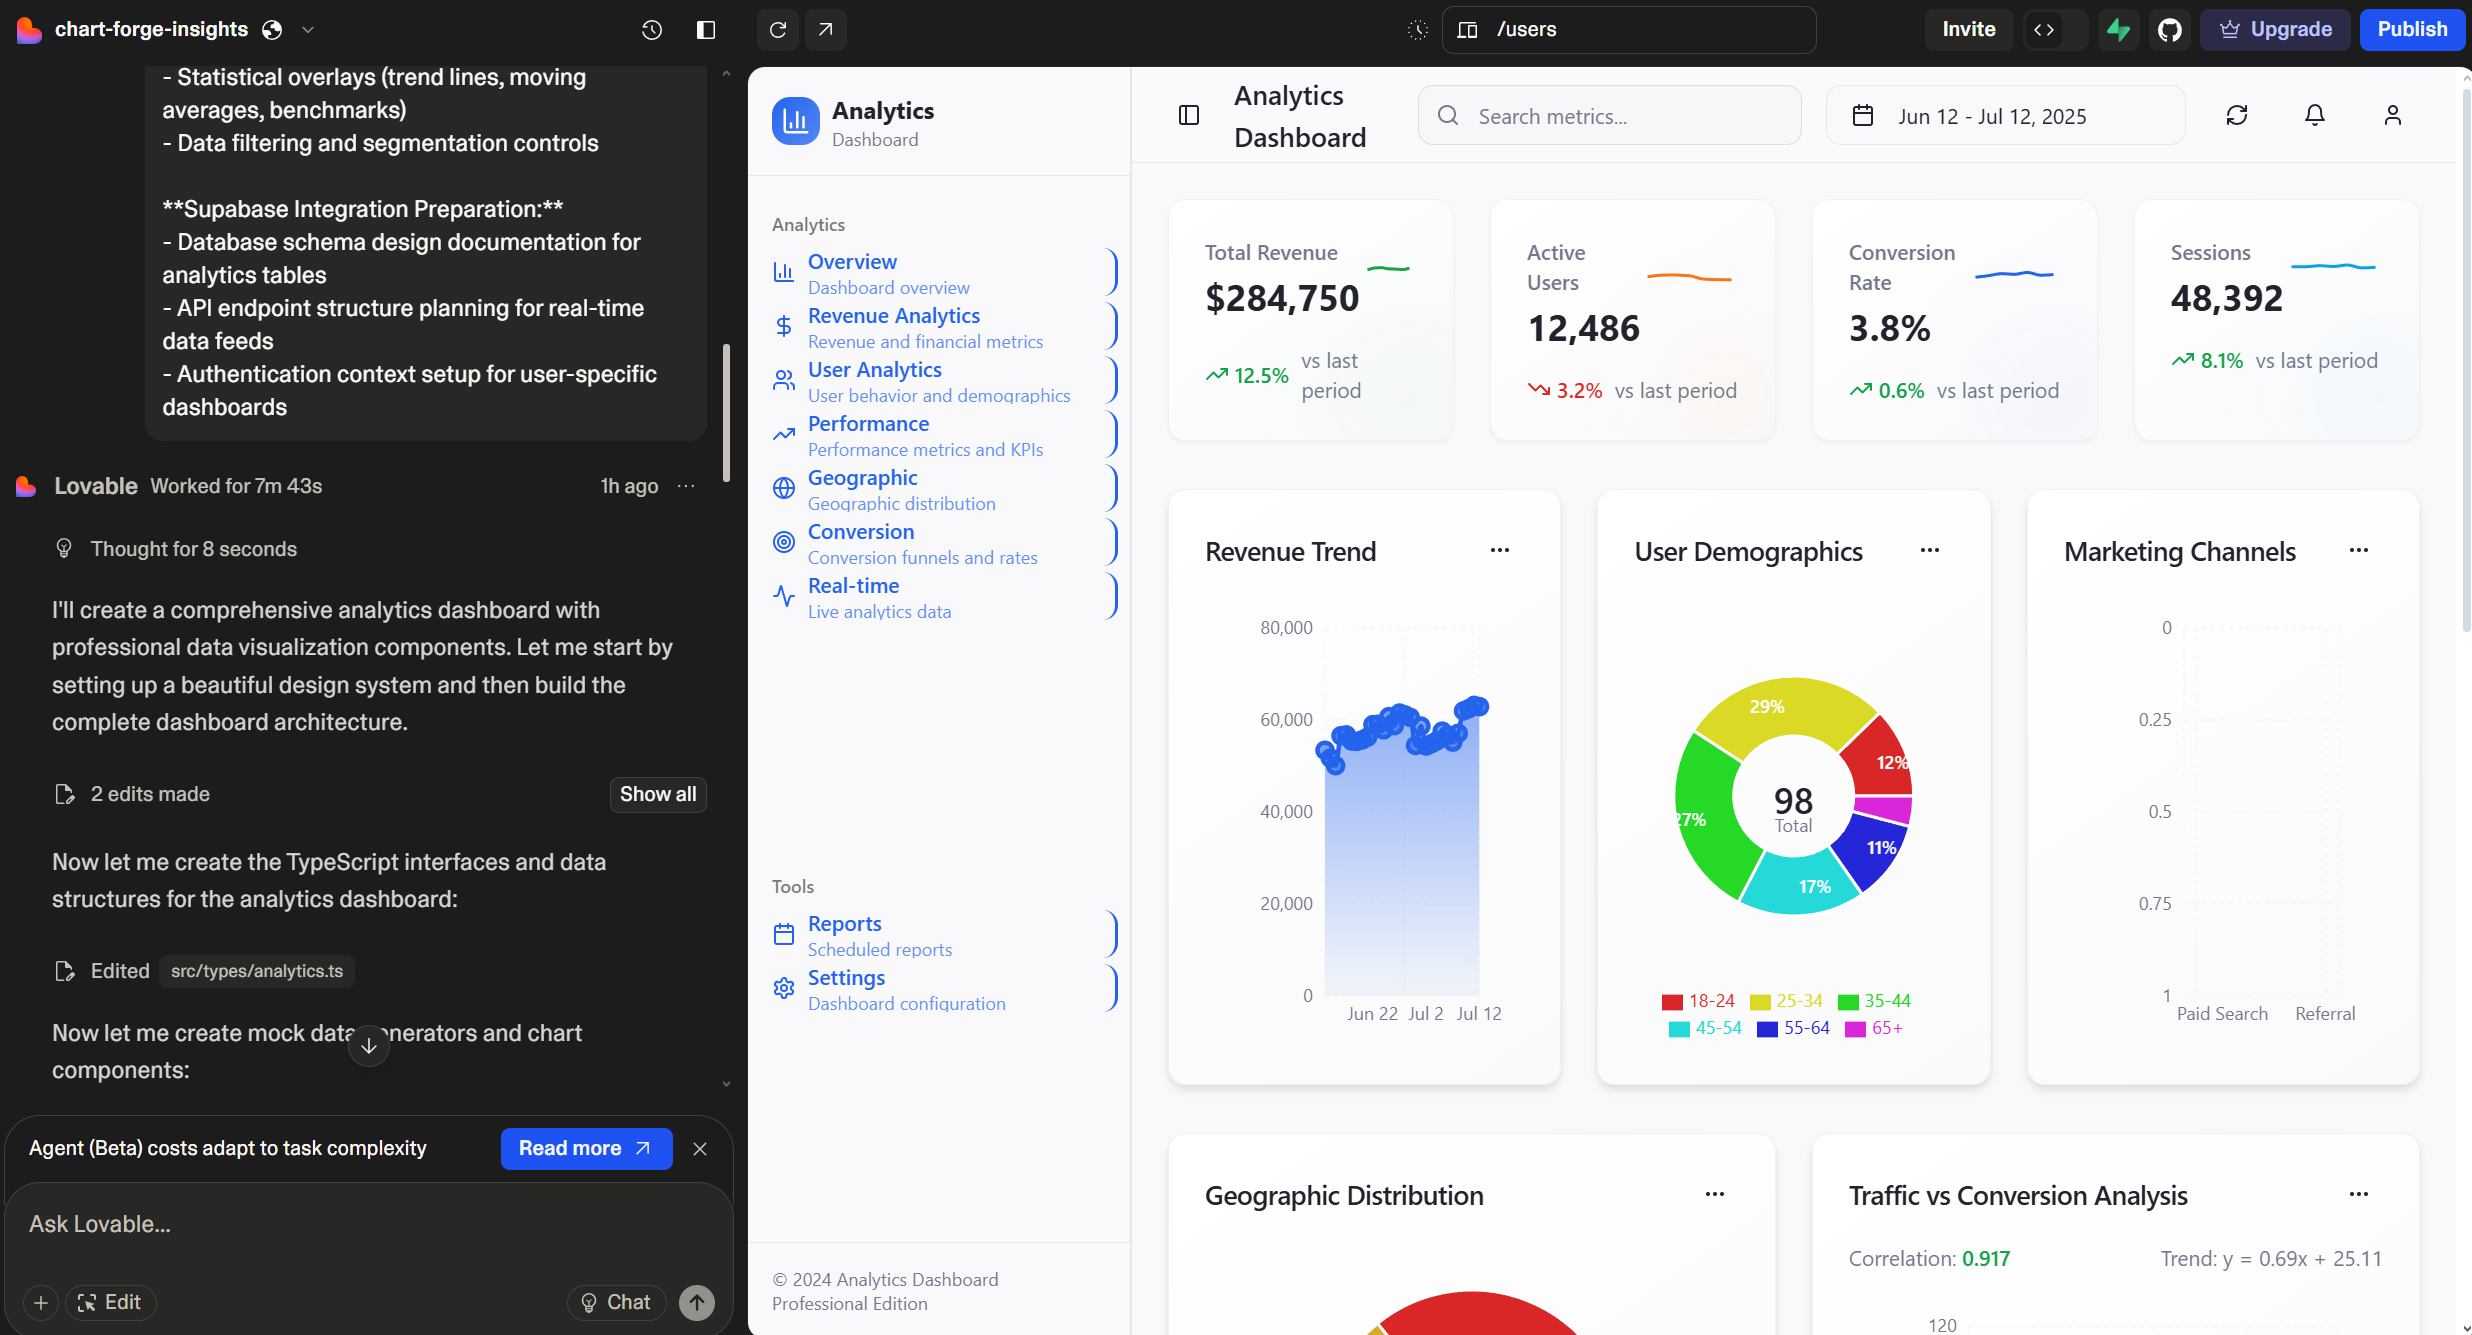
Task: Click the Real-time activity pulse icon
Action: pyautogui.click(x=784, y=597)
